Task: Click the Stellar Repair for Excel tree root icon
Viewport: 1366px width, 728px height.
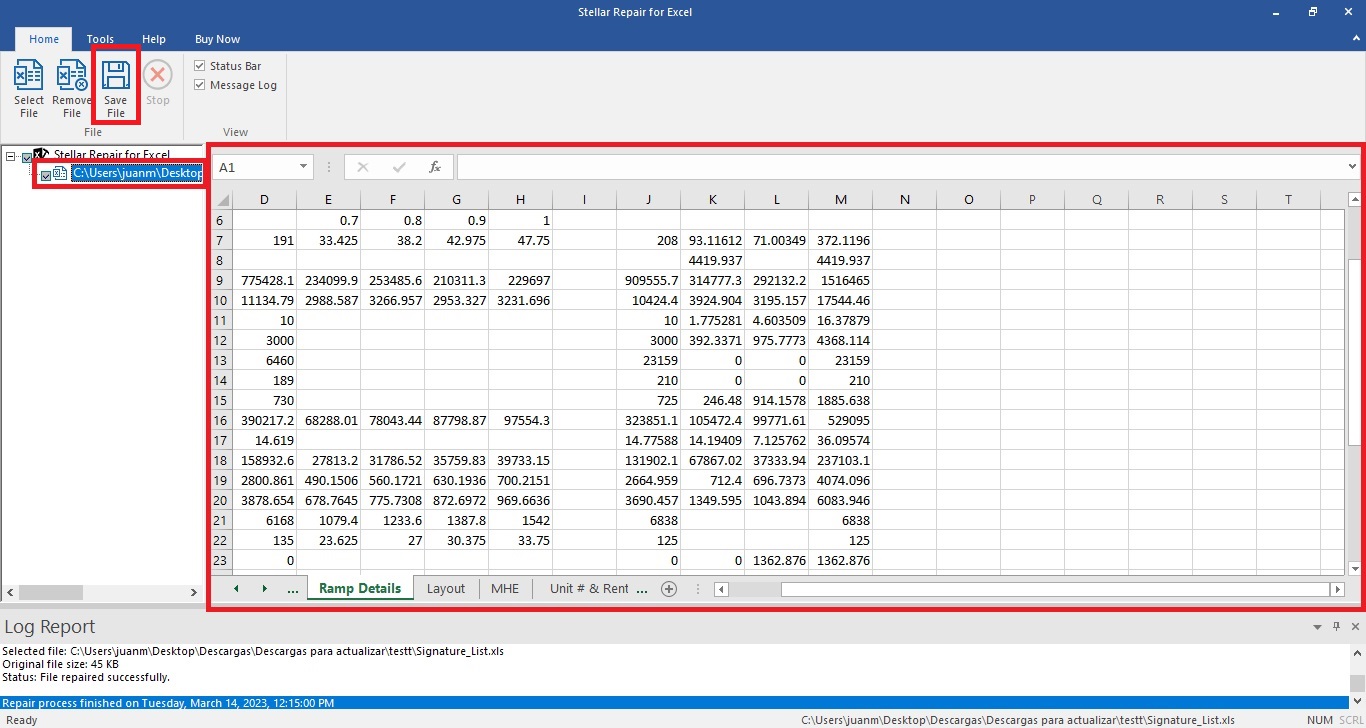Action: click(x=42, y=155)
